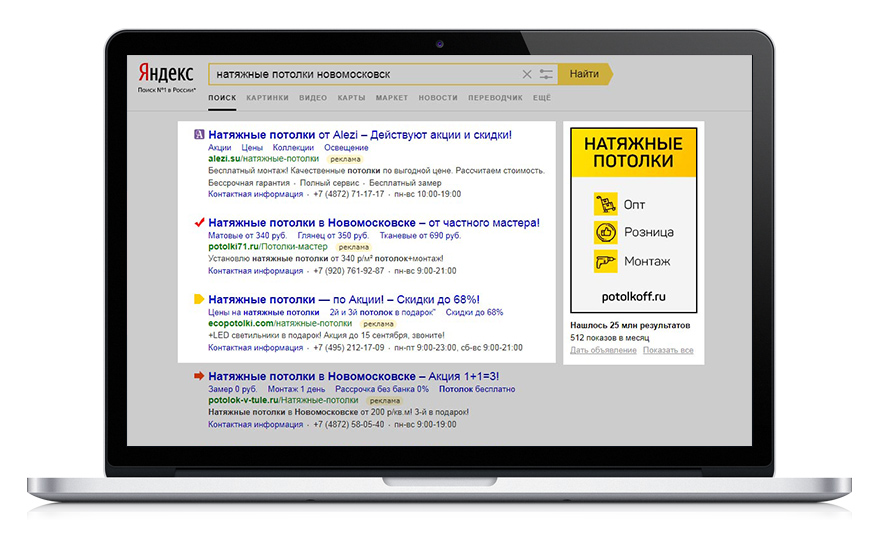Open the Маркет tab
The width and height of the screenshot is (881, 535).
(392, 98)
